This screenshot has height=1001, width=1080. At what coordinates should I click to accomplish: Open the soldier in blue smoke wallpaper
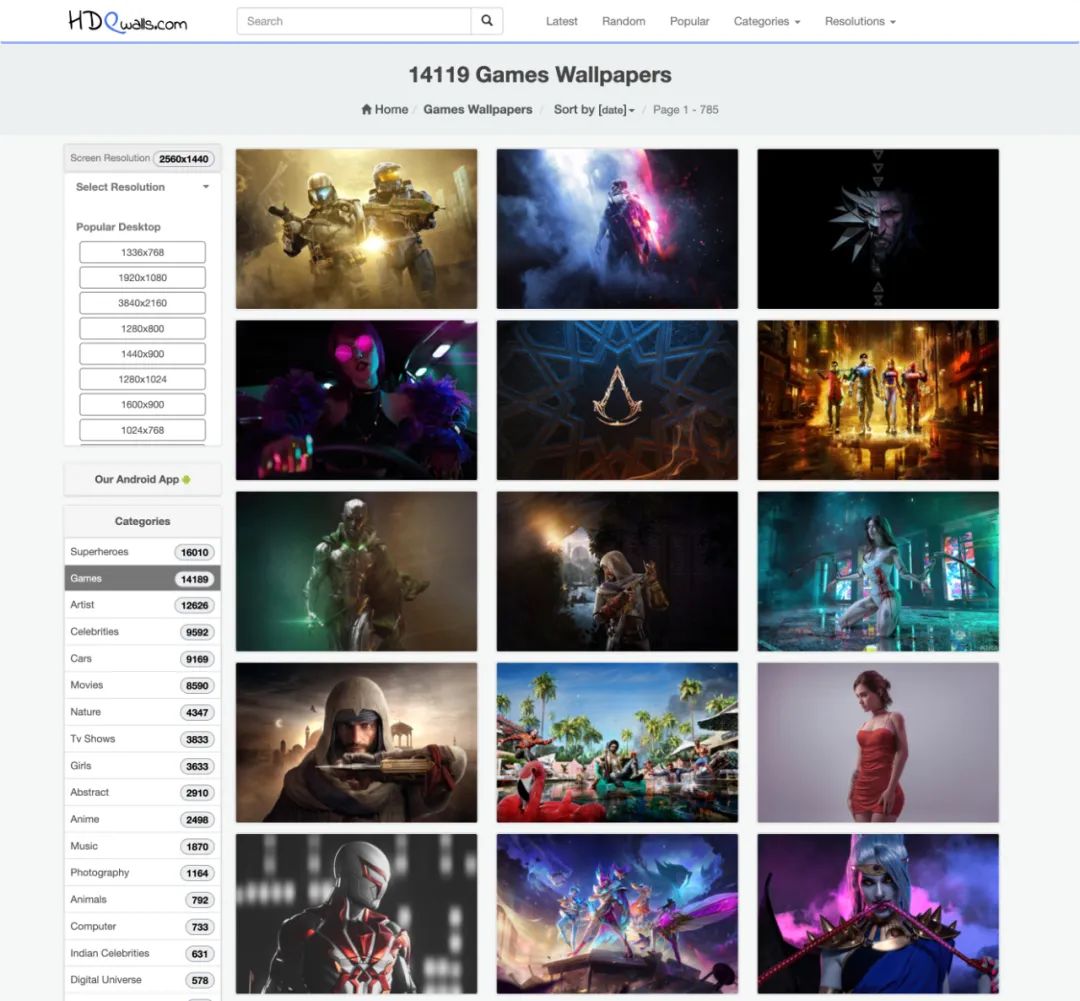[617, 229]
